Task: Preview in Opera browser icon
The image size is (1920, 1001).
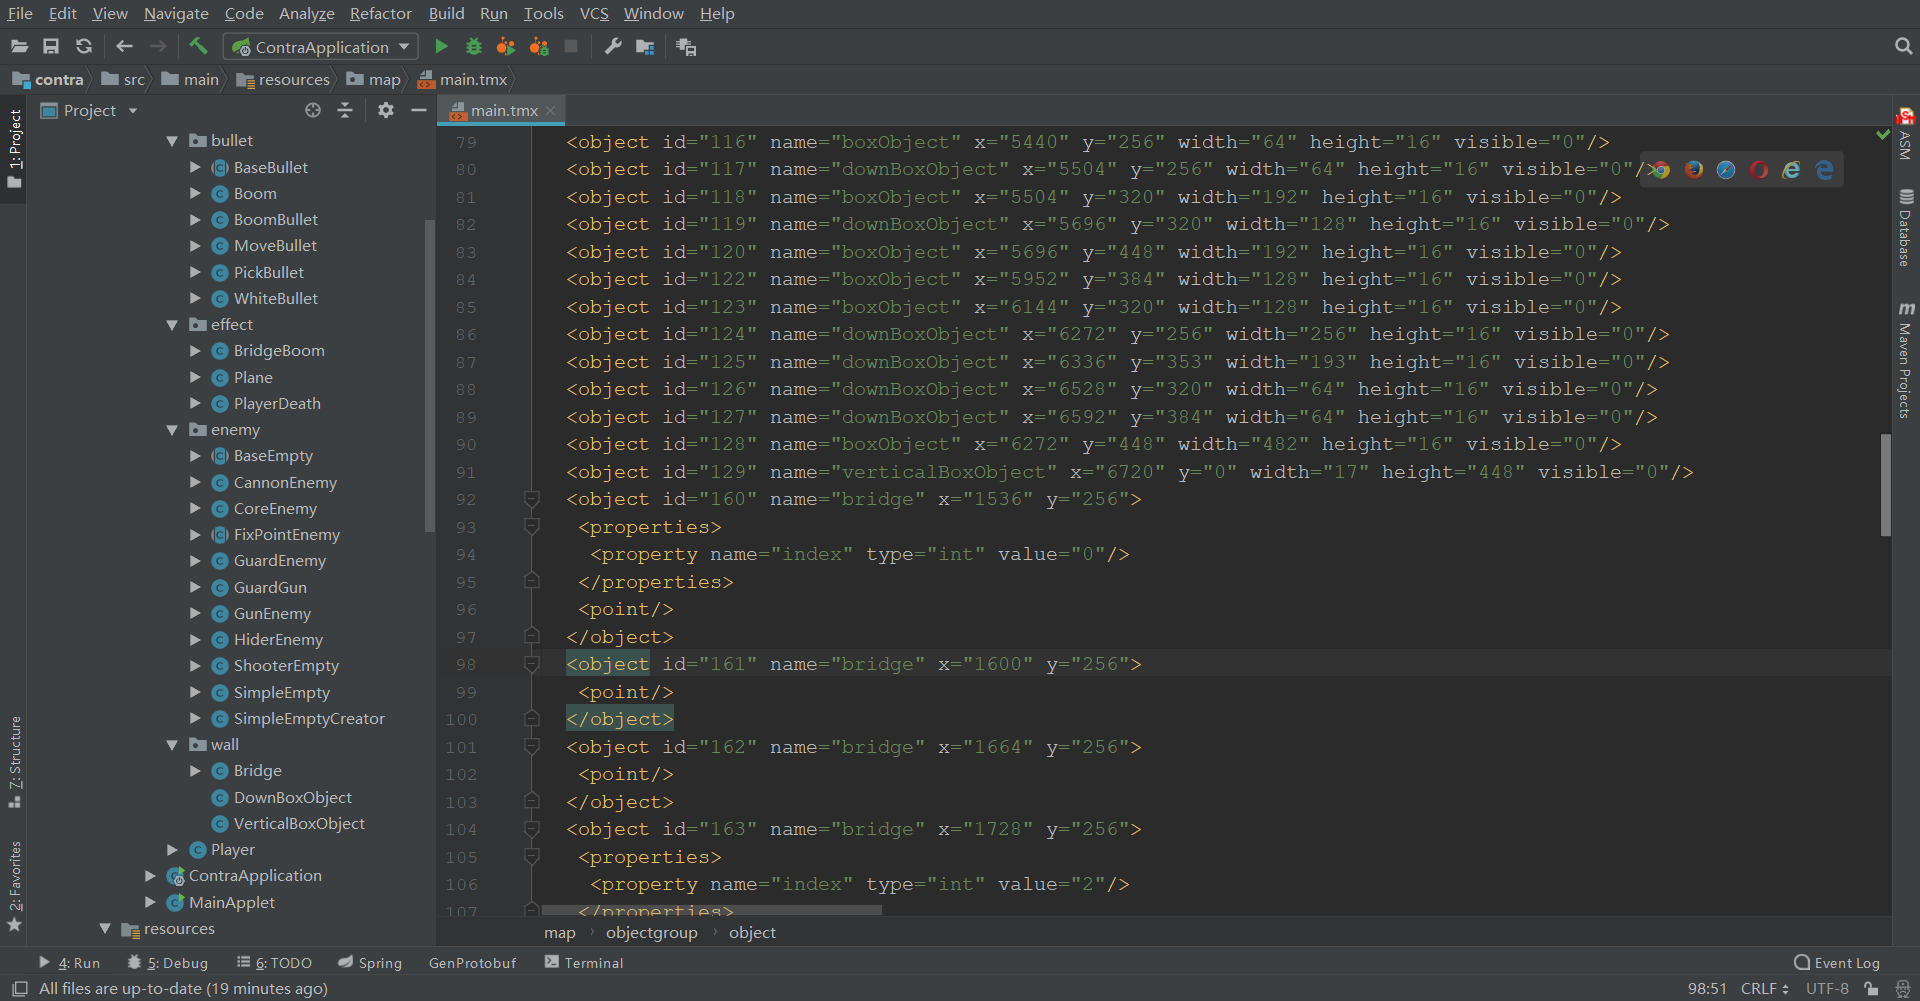Action: coord(1759,170)
